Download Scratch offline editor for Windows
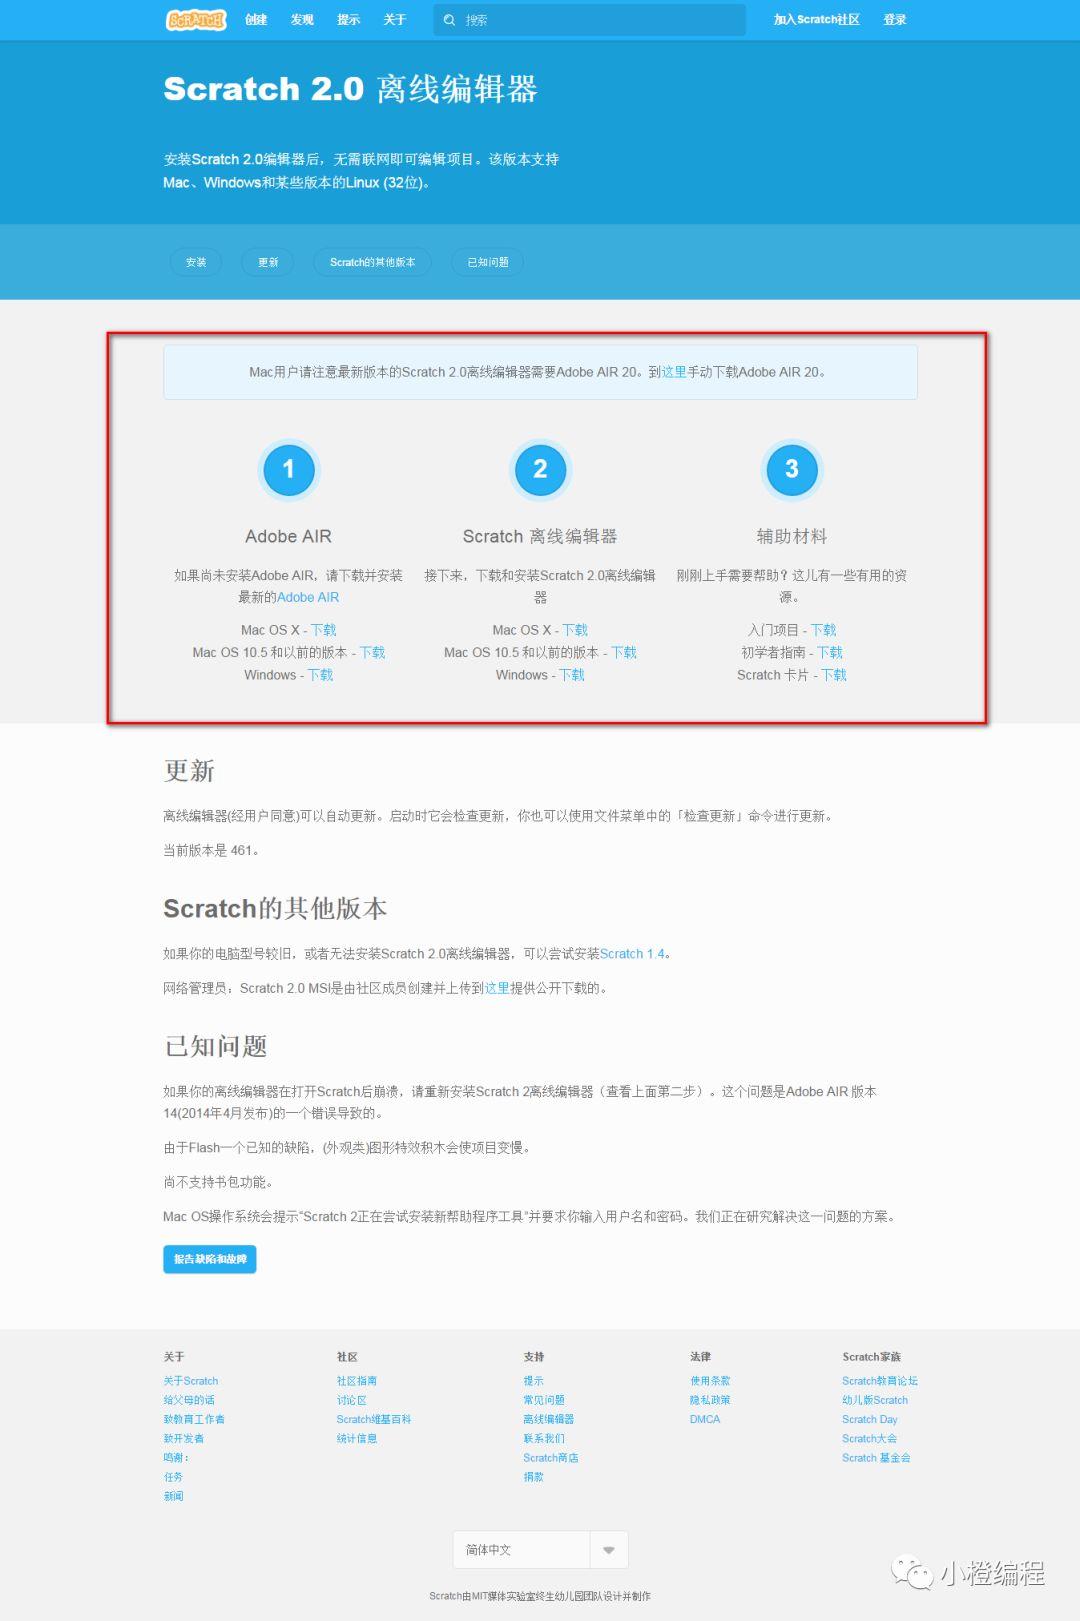 pyautogui.click(x=572, y=675)
